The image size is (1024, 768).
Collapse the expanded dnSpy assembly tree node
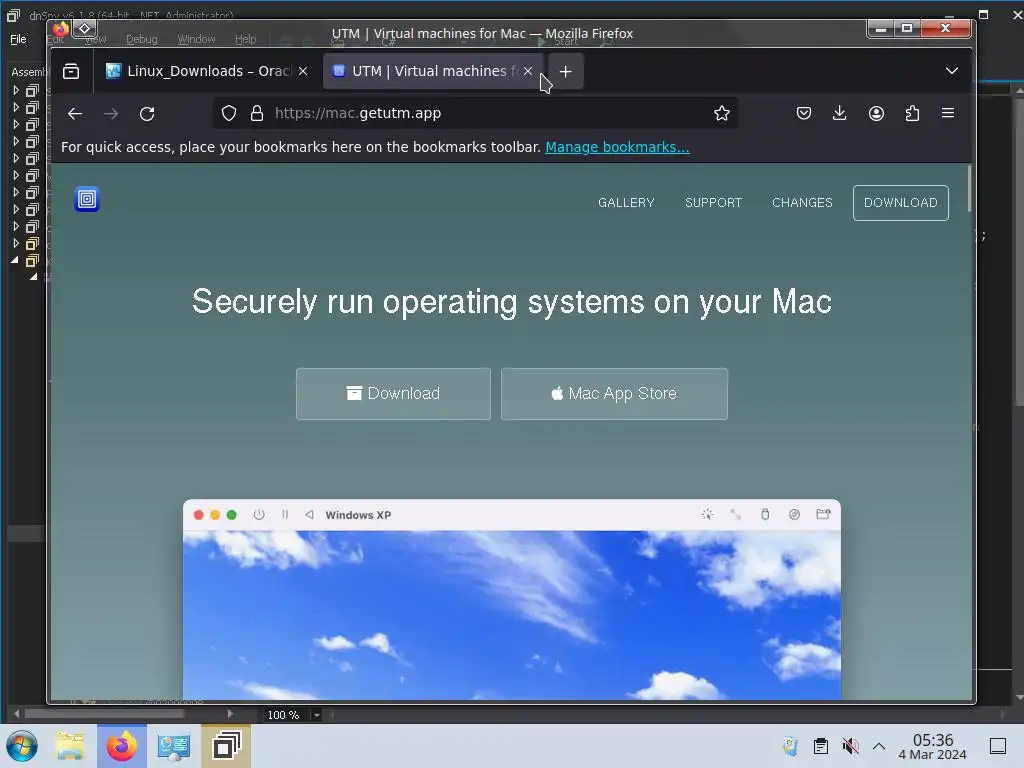[x=15, y=260]
